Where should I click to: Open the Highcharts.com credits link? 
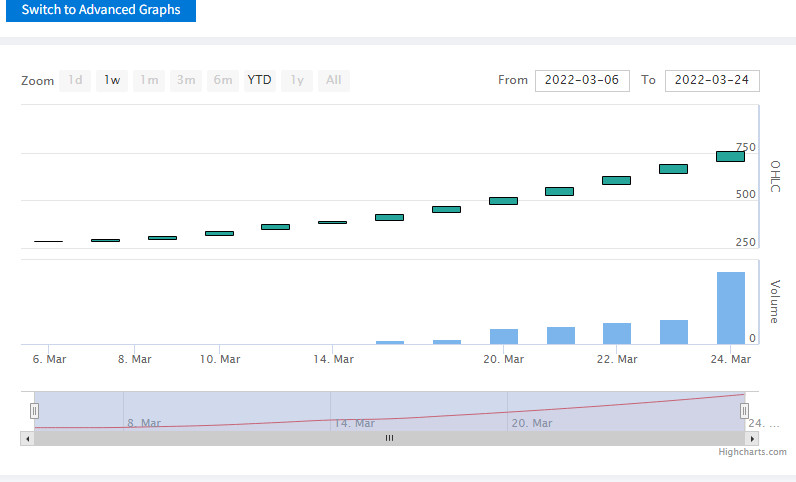click(x=752, y=452)
